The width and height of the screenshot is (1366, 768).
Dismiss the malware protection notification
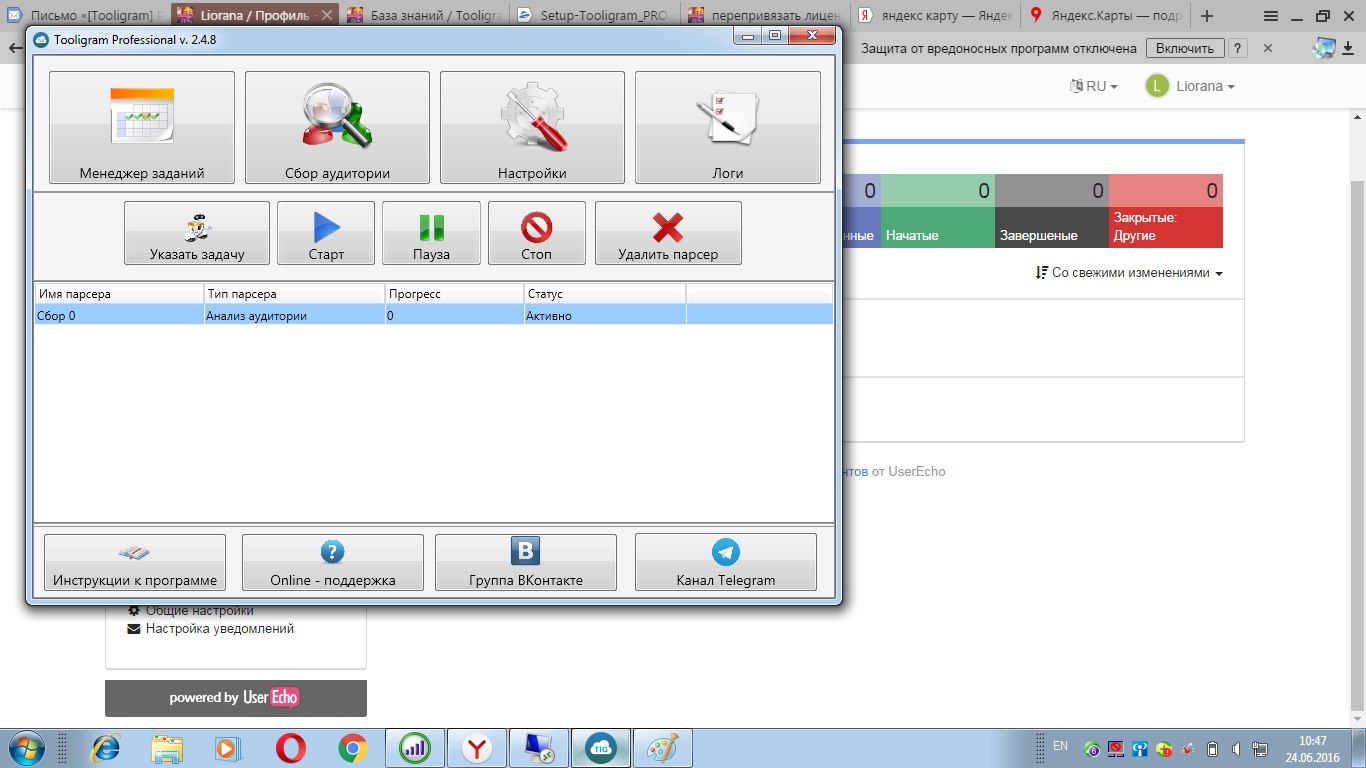click(1268, 48)
